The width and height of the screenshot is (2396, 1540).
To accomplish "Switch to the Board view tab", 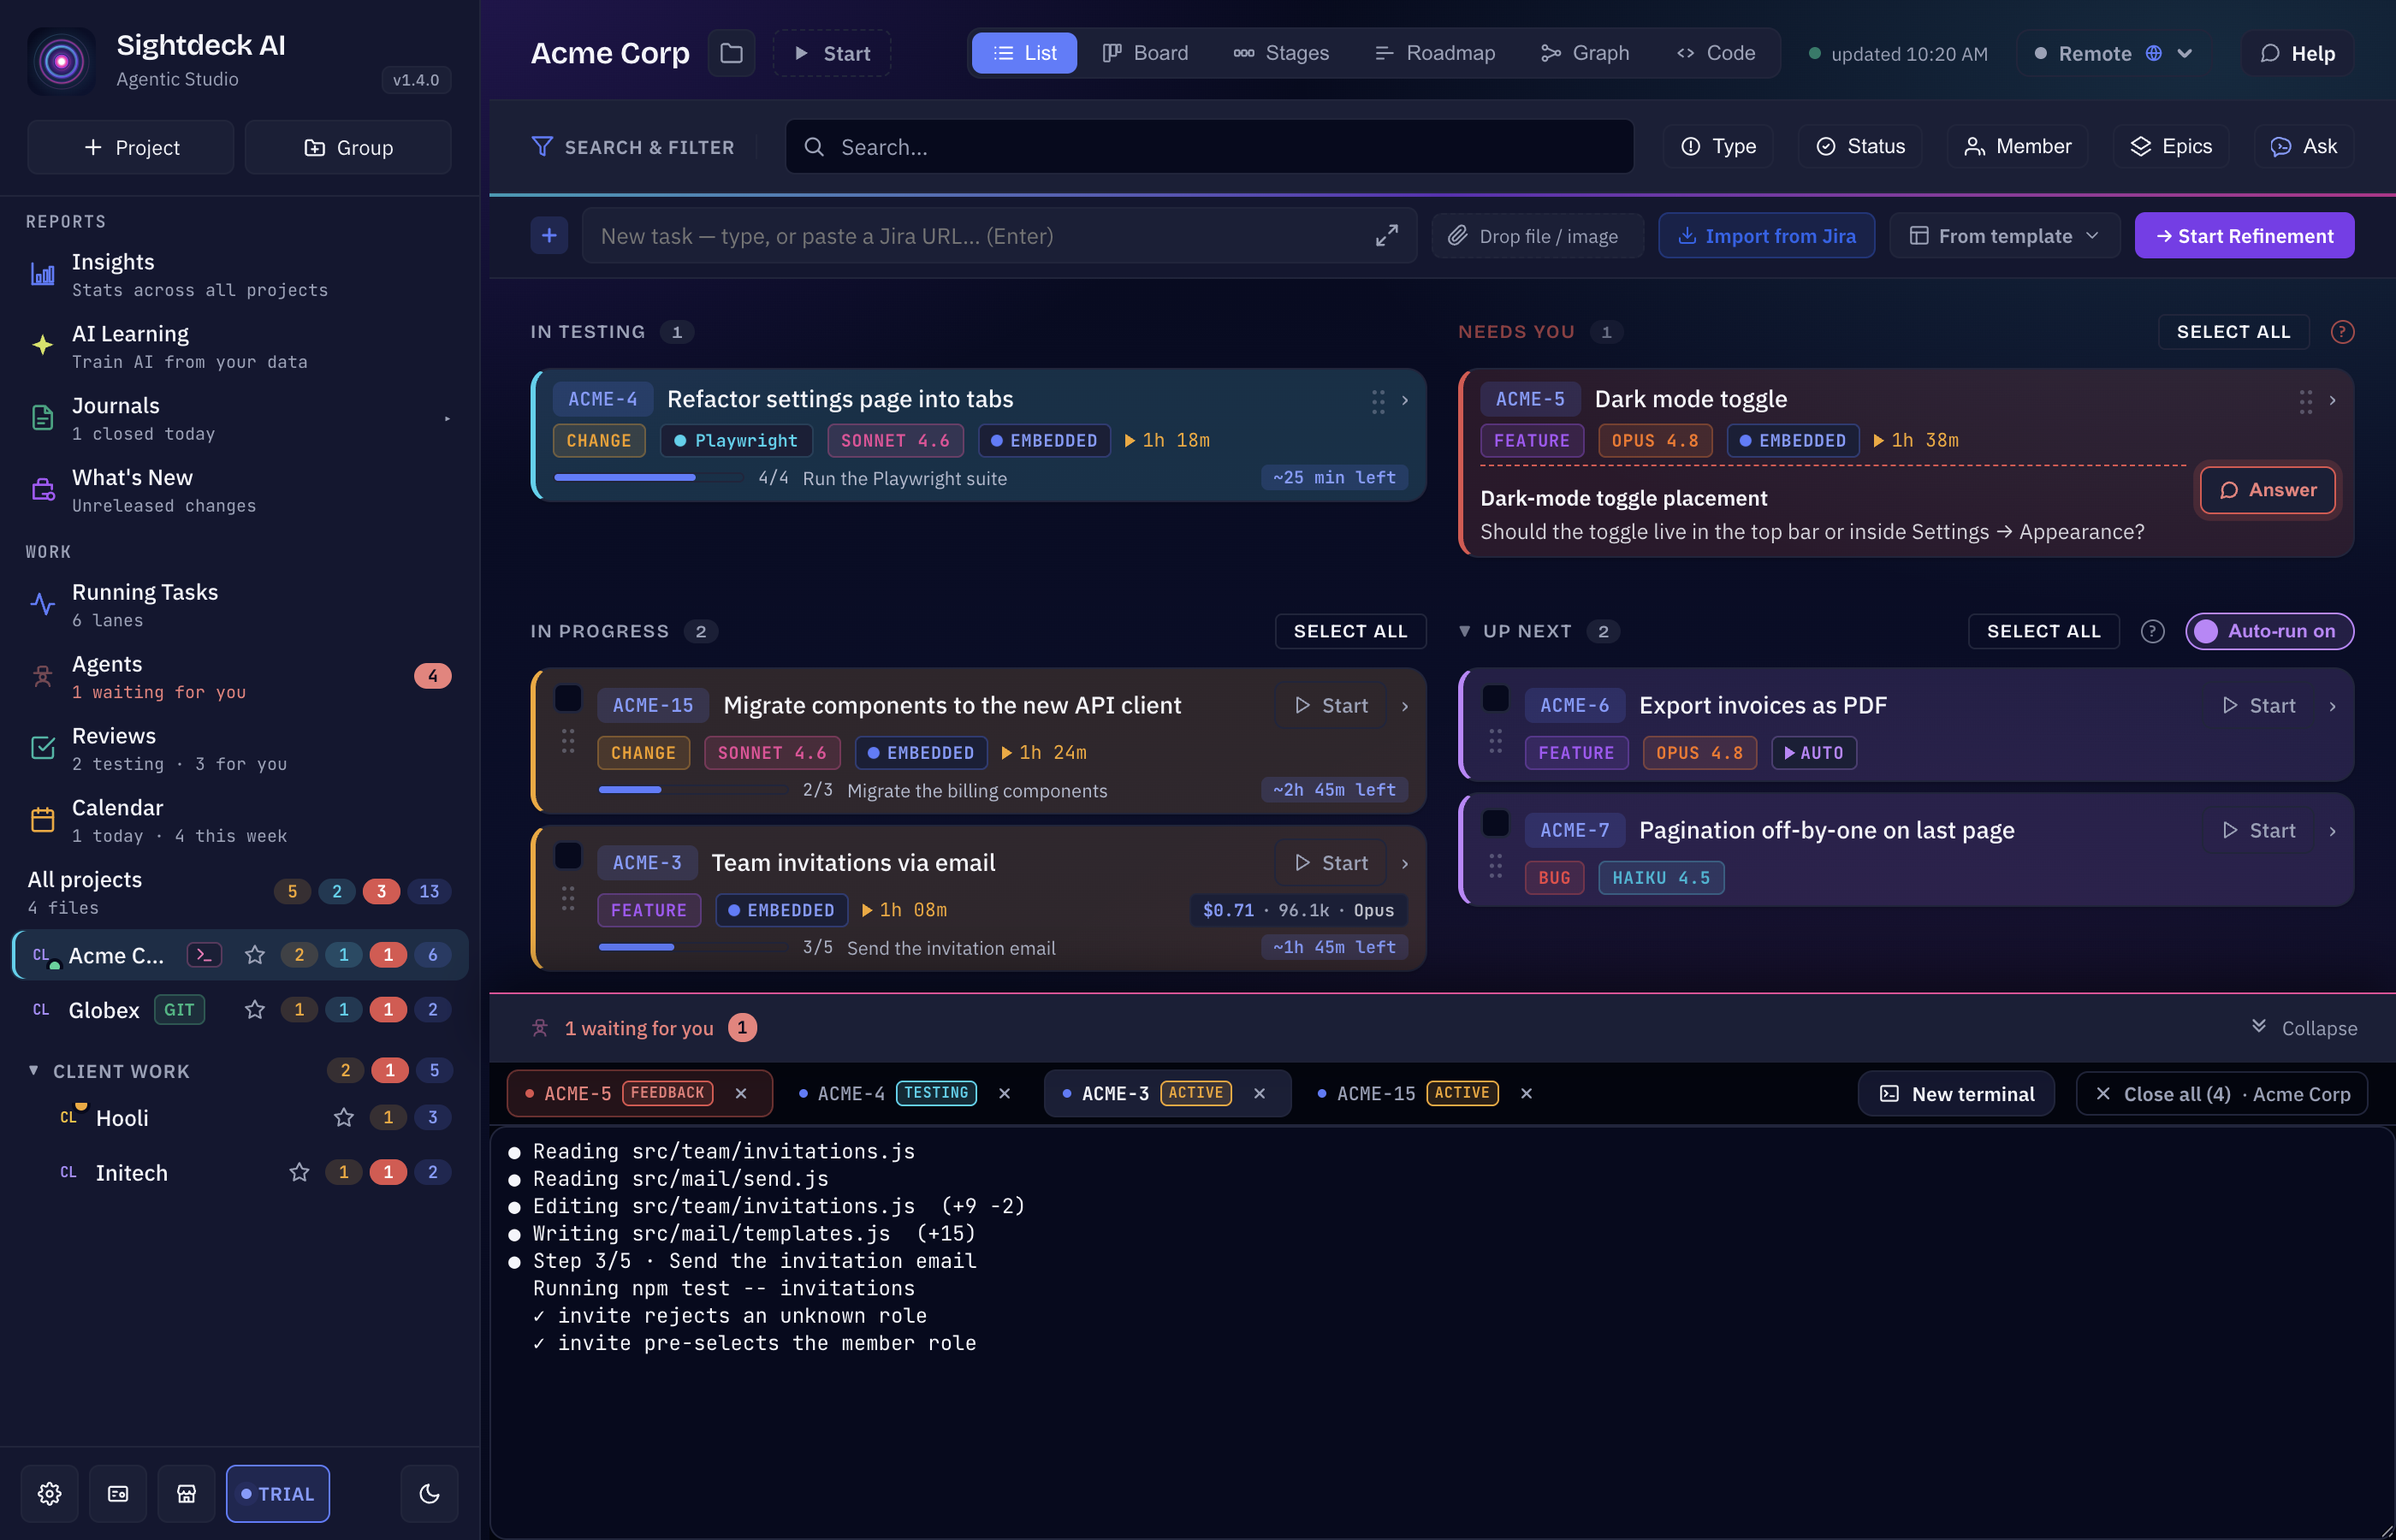I will pos(1144,53).
